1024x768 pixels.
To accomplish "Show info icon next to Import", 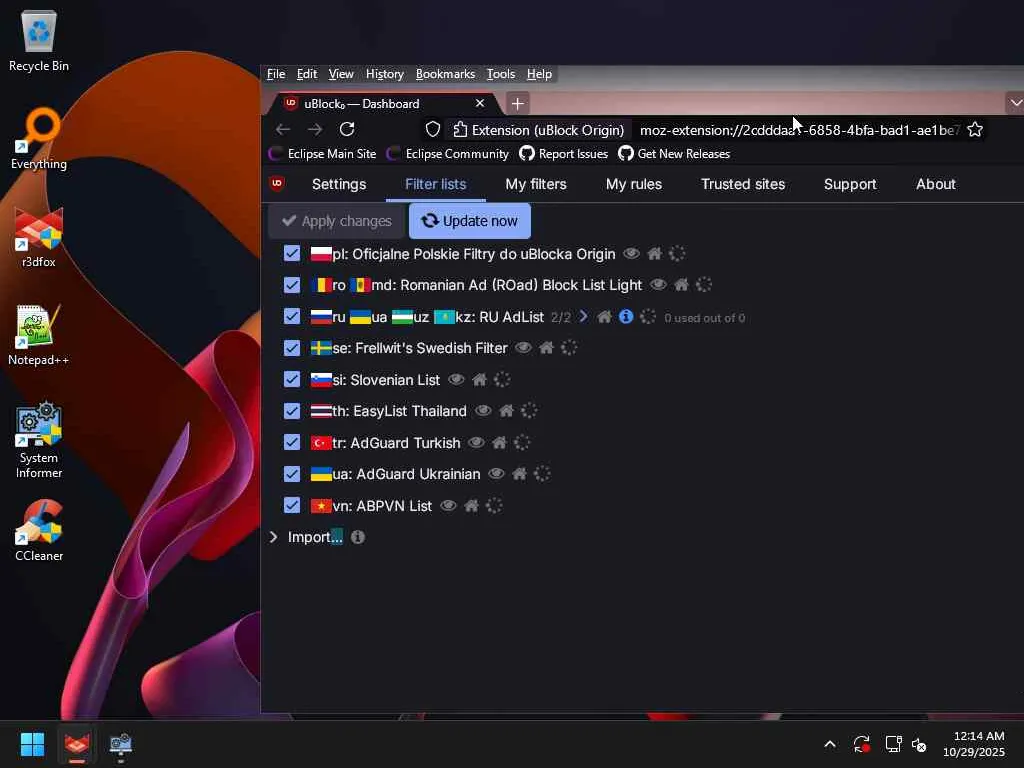I will [358, 537].
